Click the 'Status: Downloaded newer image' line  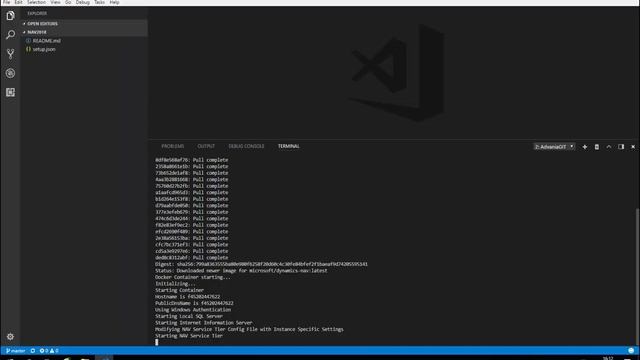click(241, 271)
